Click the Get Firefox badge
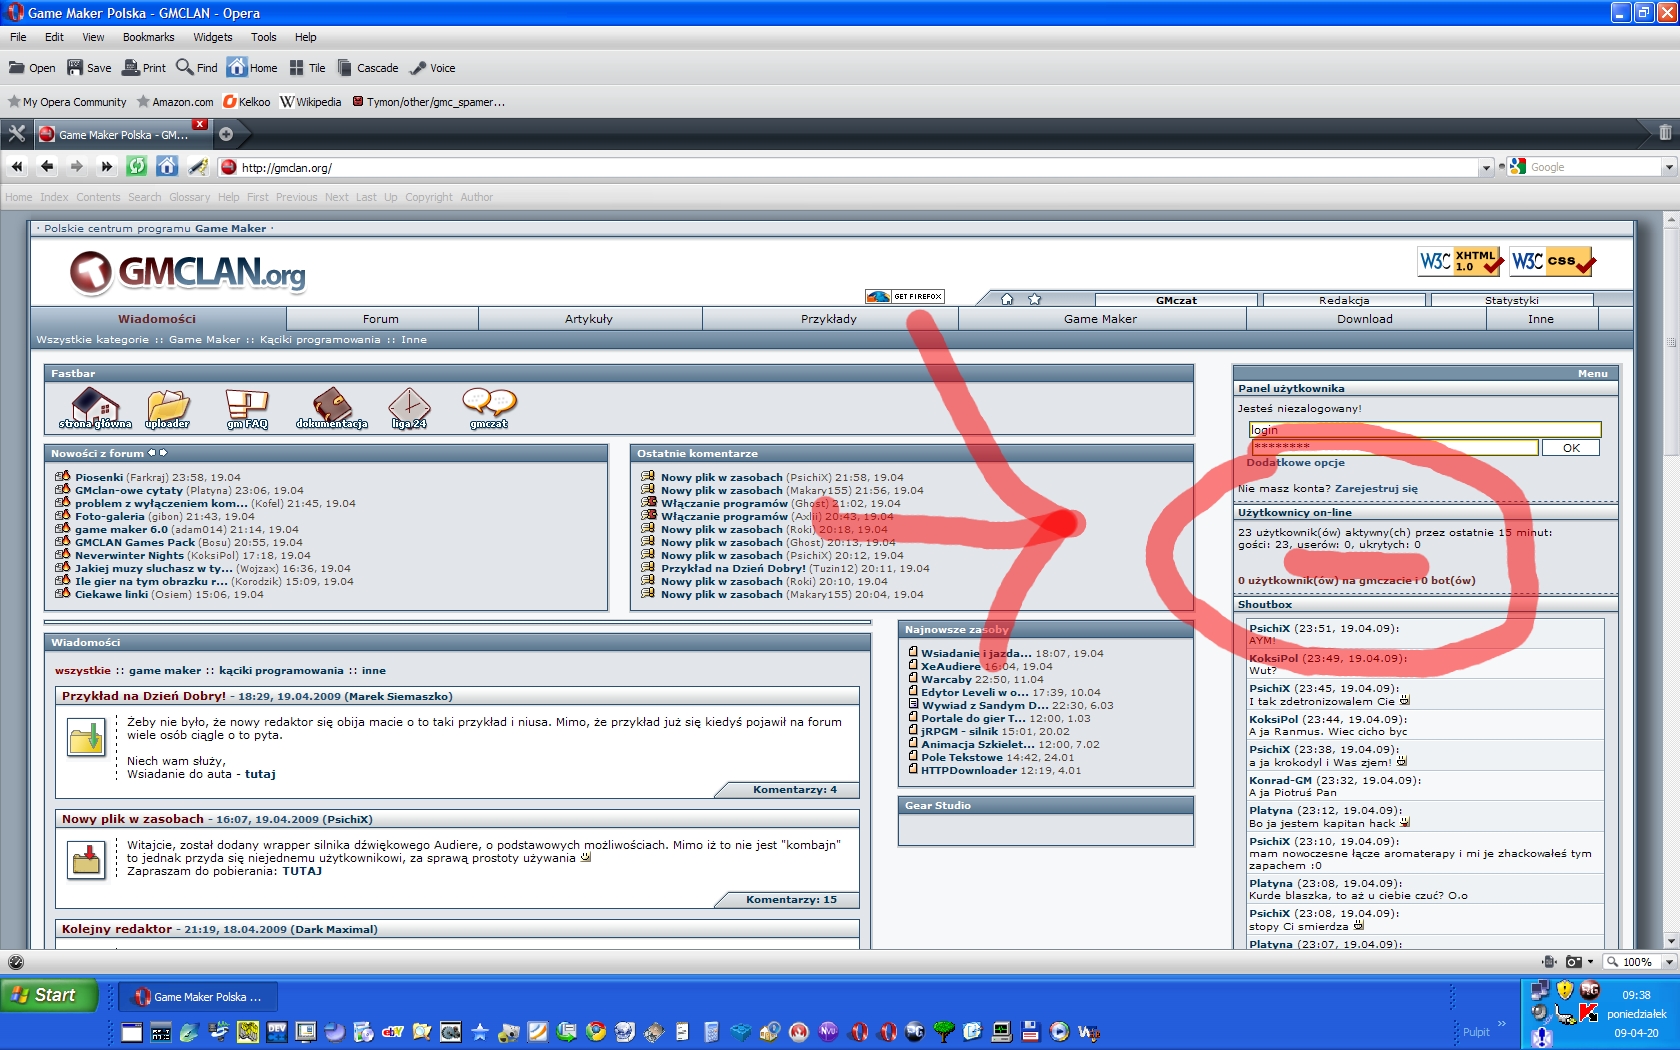Image resolution: width=1680 pixels, height=1050 pixels. click(x=905, y=296)
